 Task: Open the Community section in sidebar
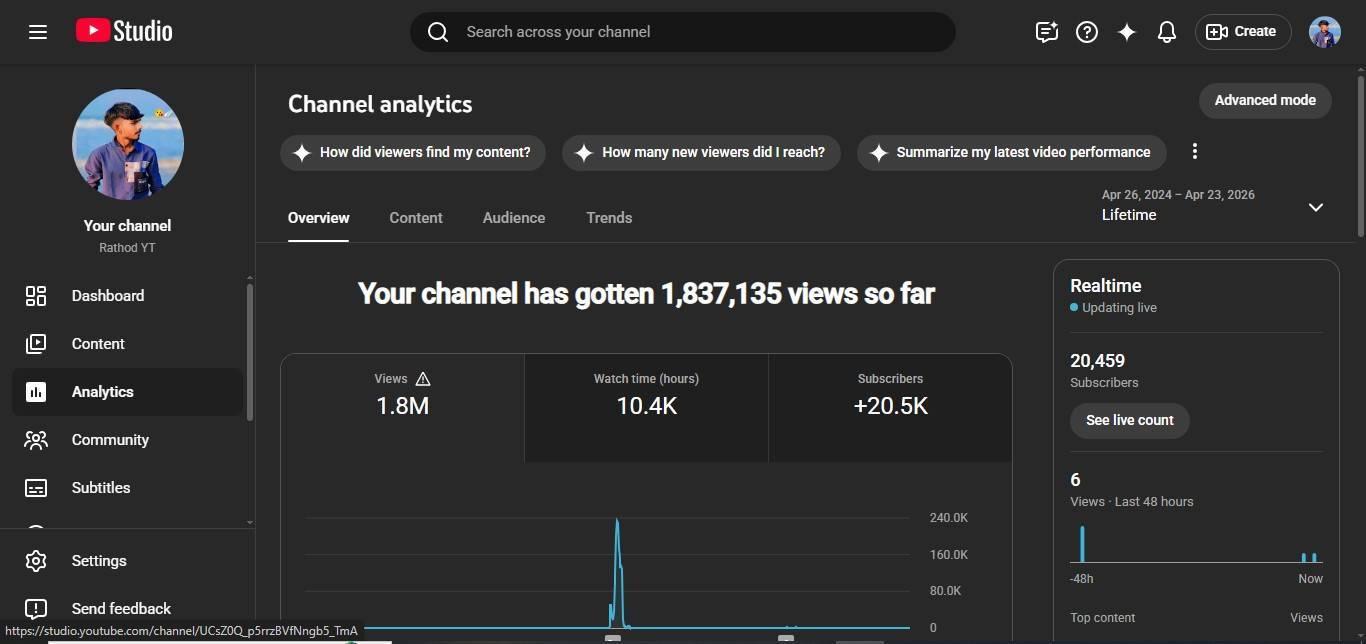[110, 440]
